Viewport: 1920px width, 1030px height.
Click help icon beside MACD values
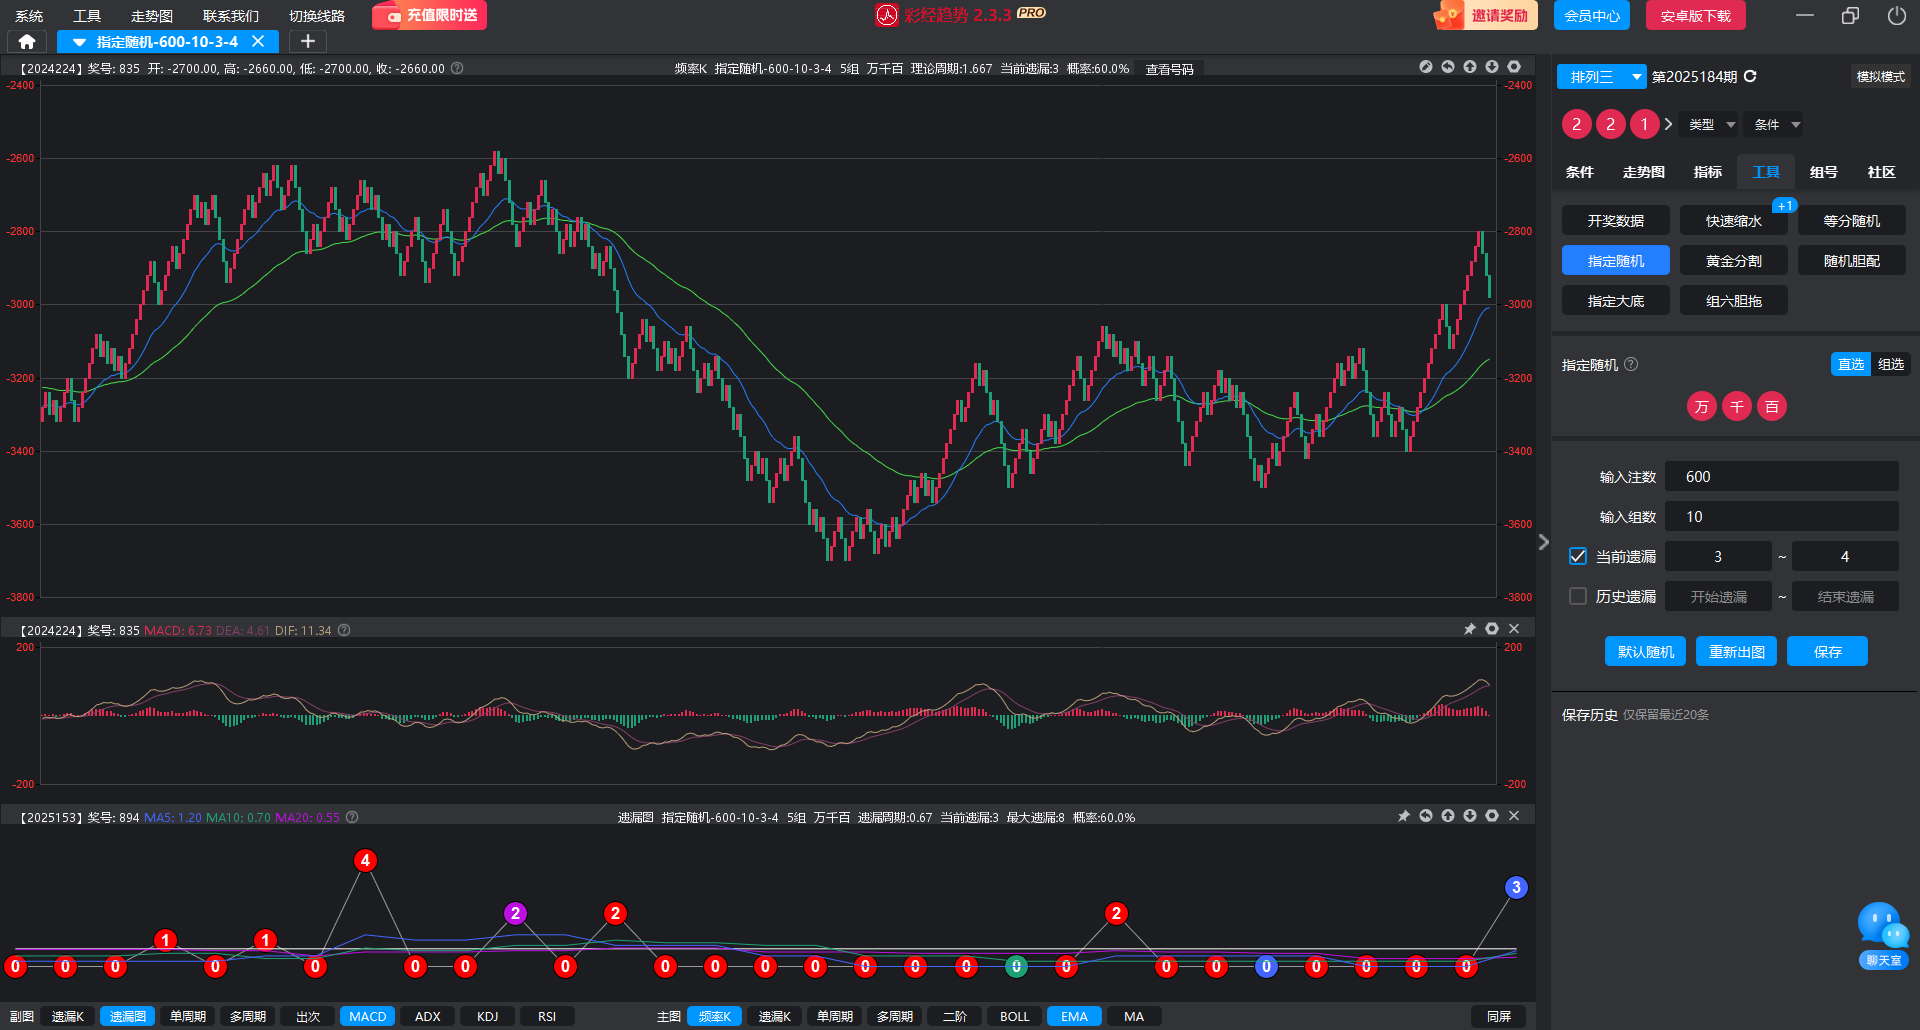[344, 630]
